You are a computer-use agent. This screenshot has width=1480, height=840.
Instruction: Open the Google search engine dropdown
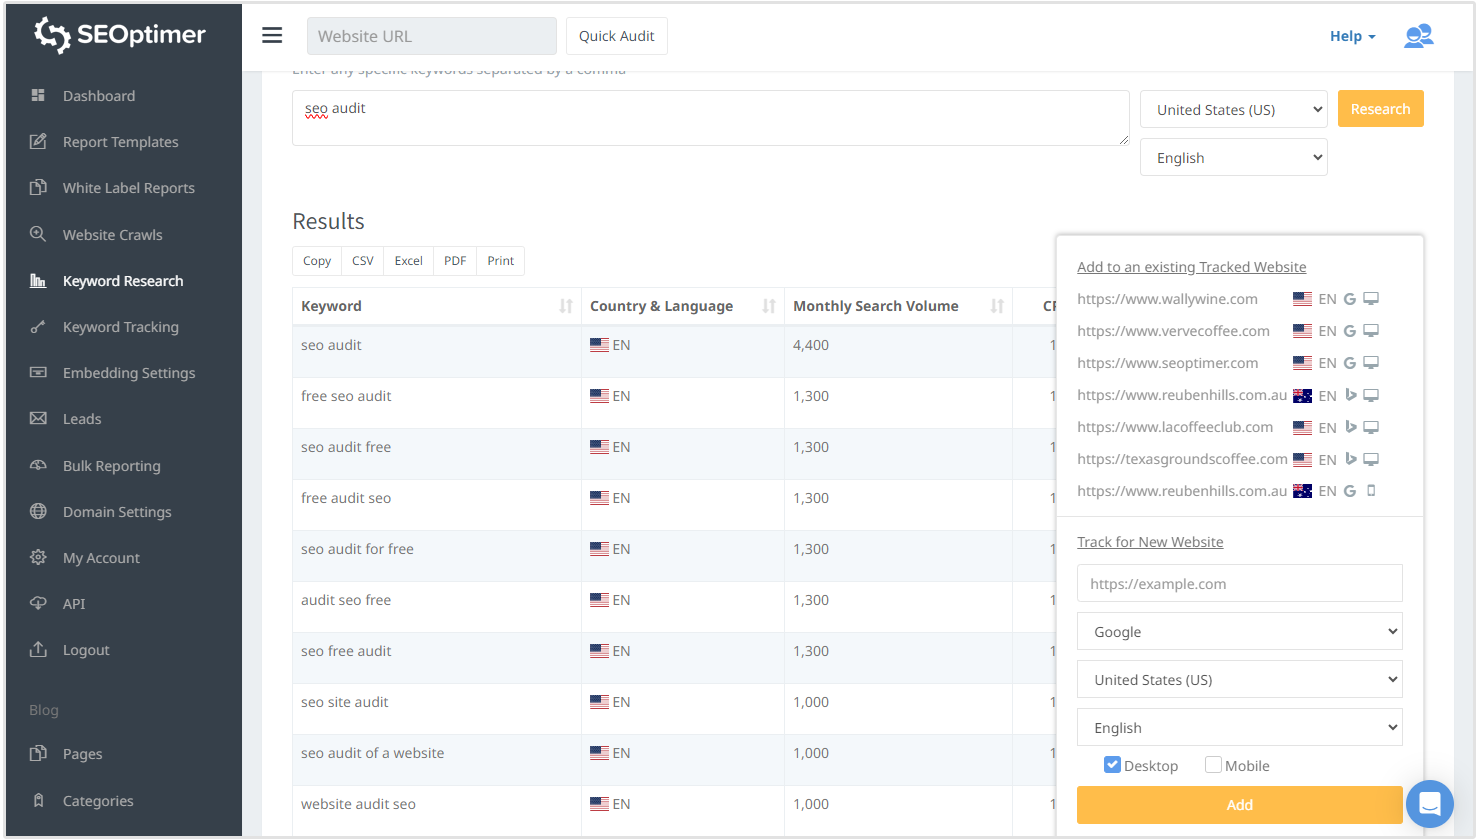pyautogui.click(x=1239, y=632)
